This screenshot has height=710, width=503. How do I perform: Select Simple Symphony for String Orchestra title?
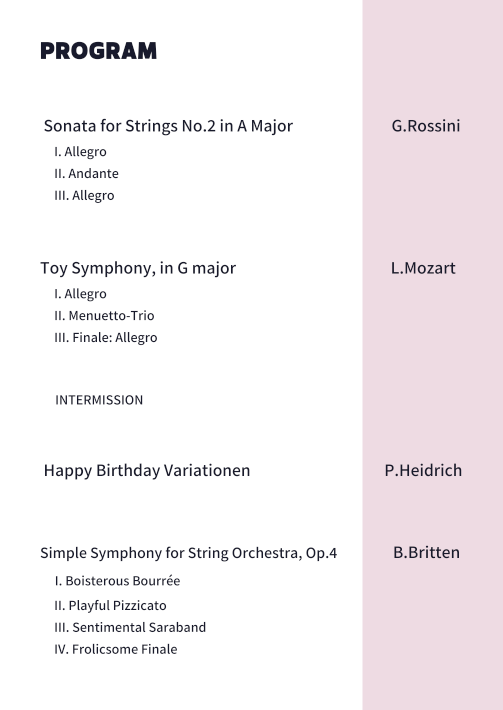coord(188,553)
